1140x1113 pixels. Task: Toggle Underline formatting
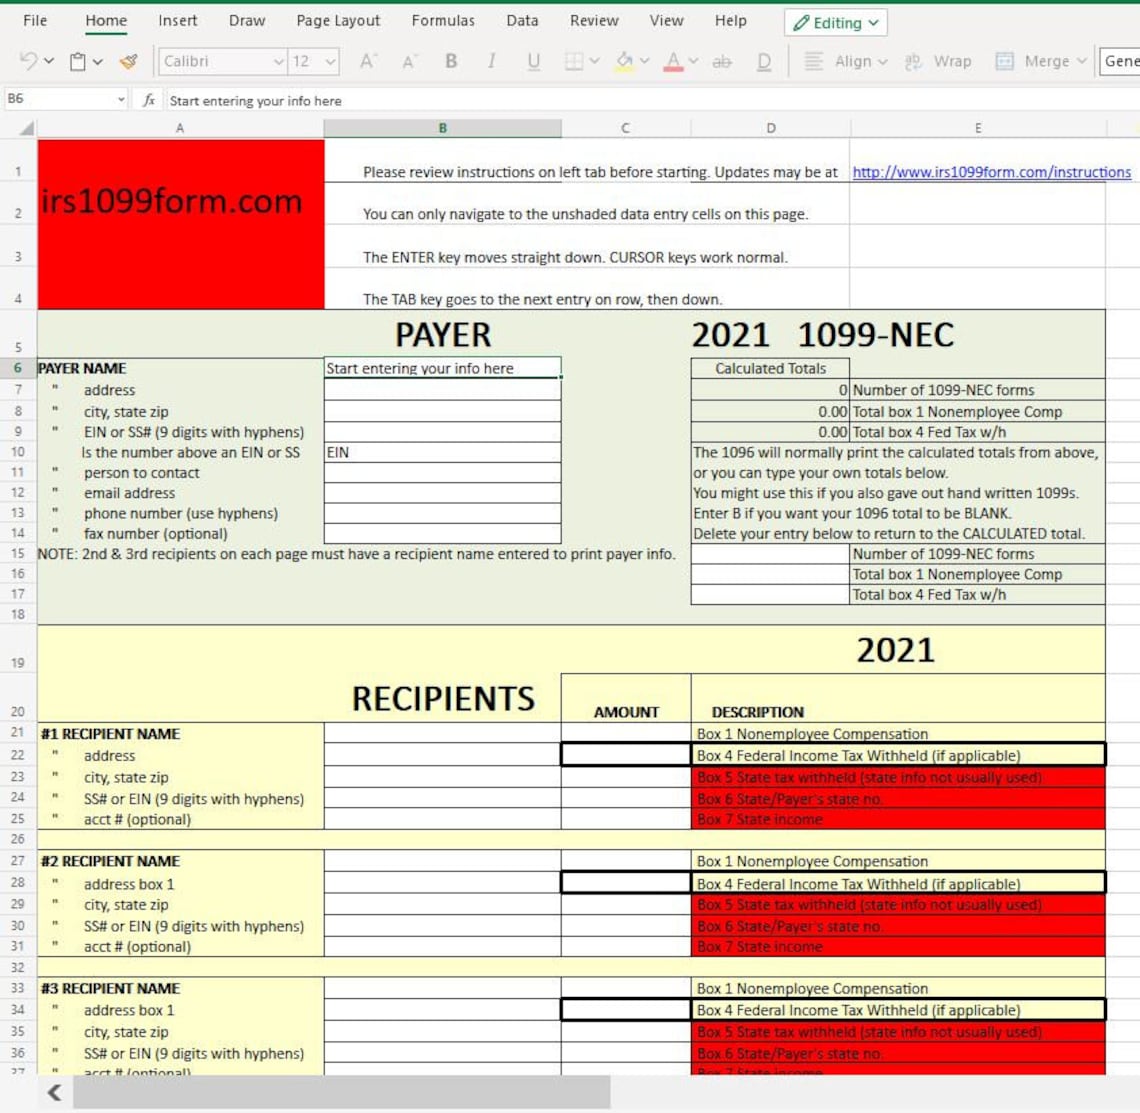point(534,61)
